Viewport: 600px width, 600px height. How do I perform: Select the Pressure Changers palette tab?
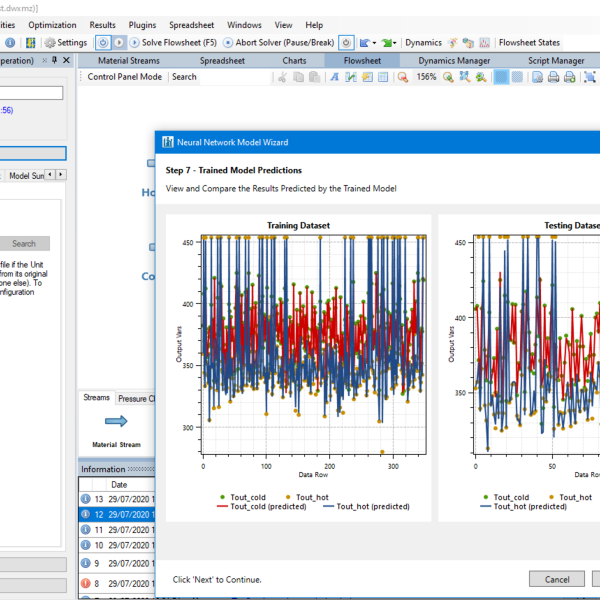click(136, 398)
